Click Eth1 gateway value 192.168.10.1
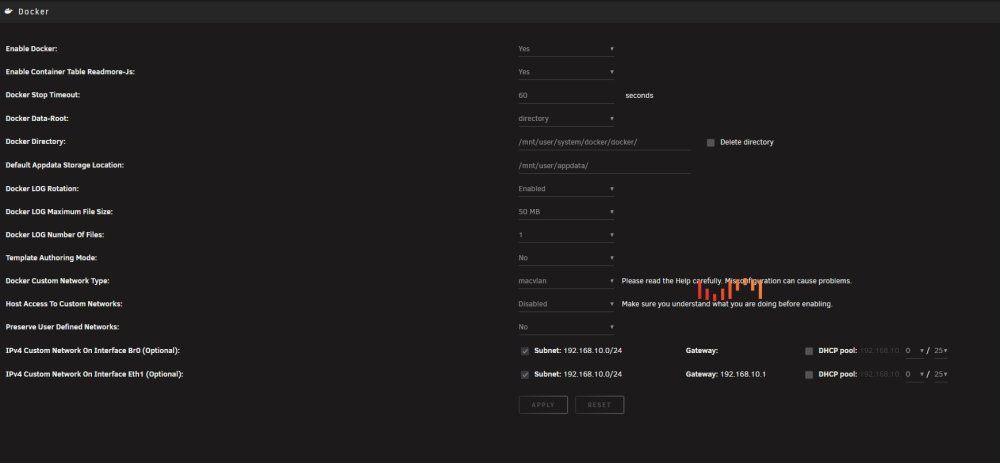 click(x=743, y=374)
